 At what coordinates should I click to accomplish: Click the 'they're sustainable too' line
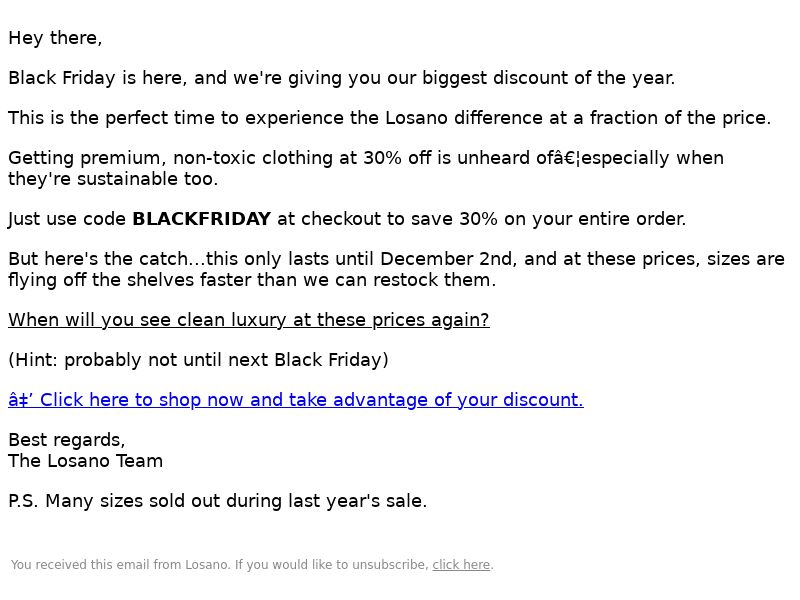point(113,179)
